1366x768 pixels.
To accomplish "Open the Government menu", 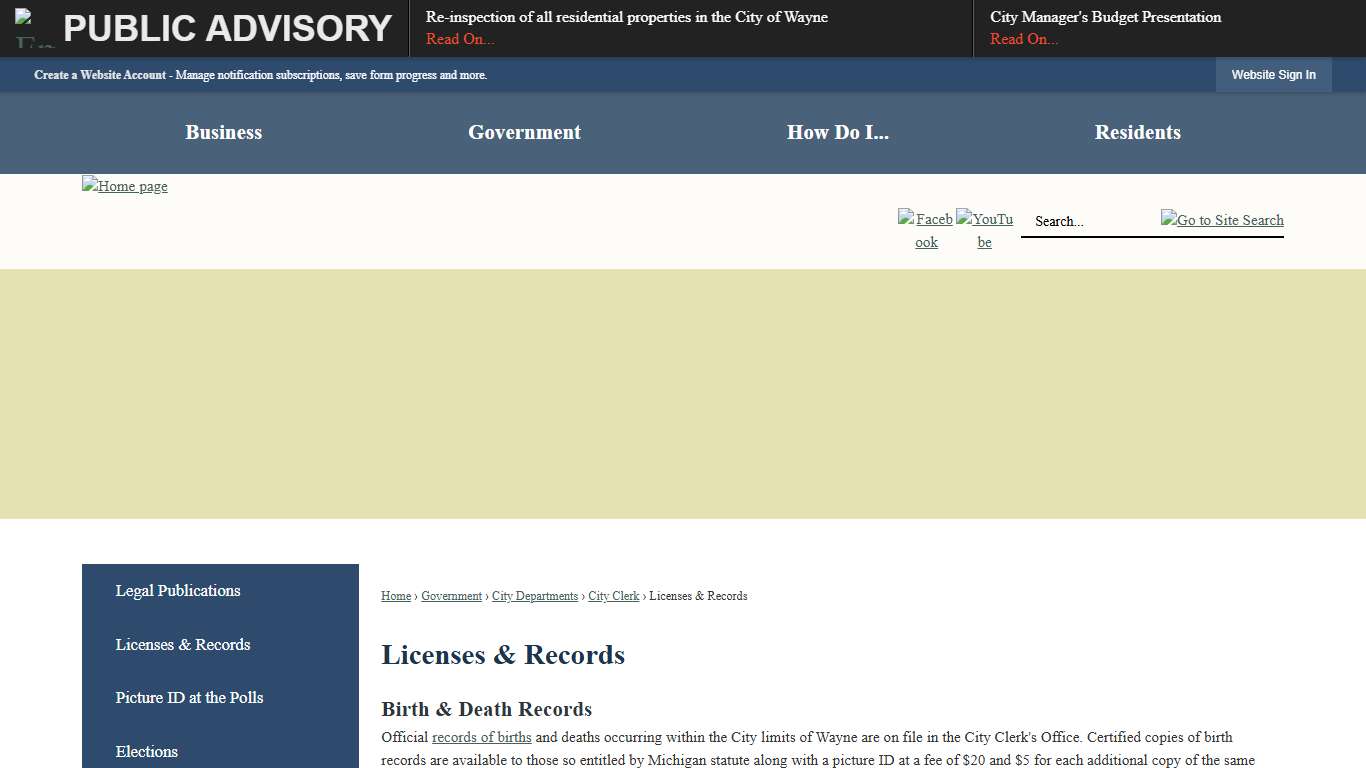I will [x=524, y=133].
